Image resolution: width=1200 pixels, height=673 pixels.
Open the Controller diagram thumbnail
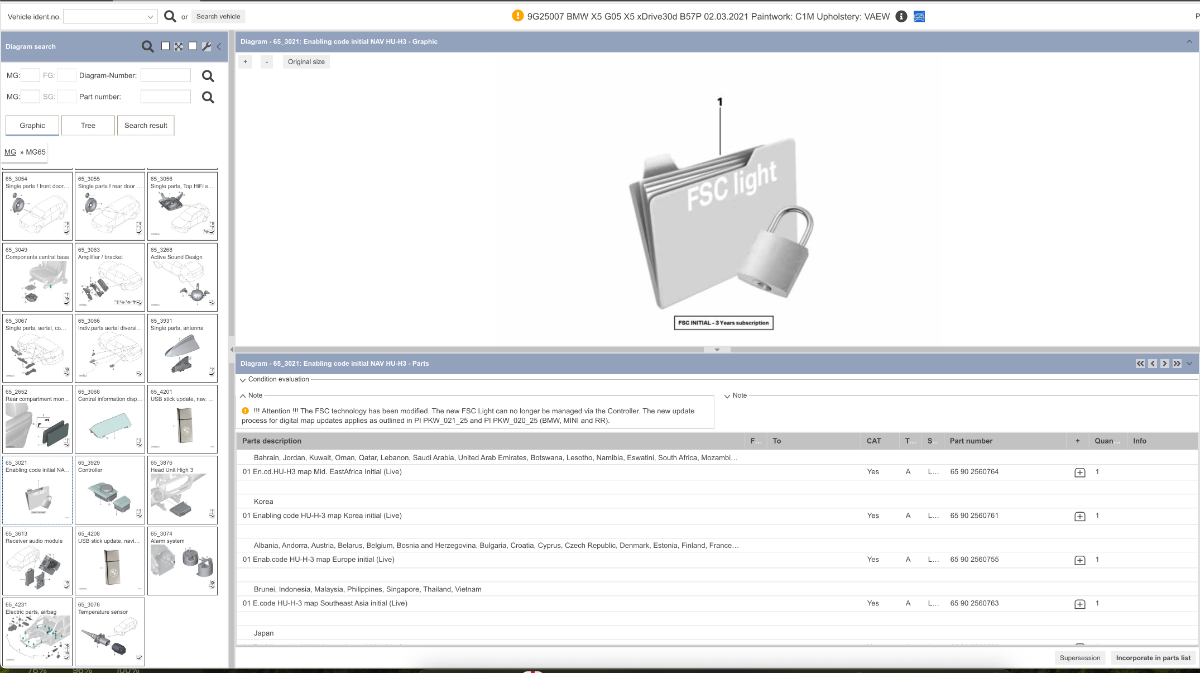pos(110,489)
